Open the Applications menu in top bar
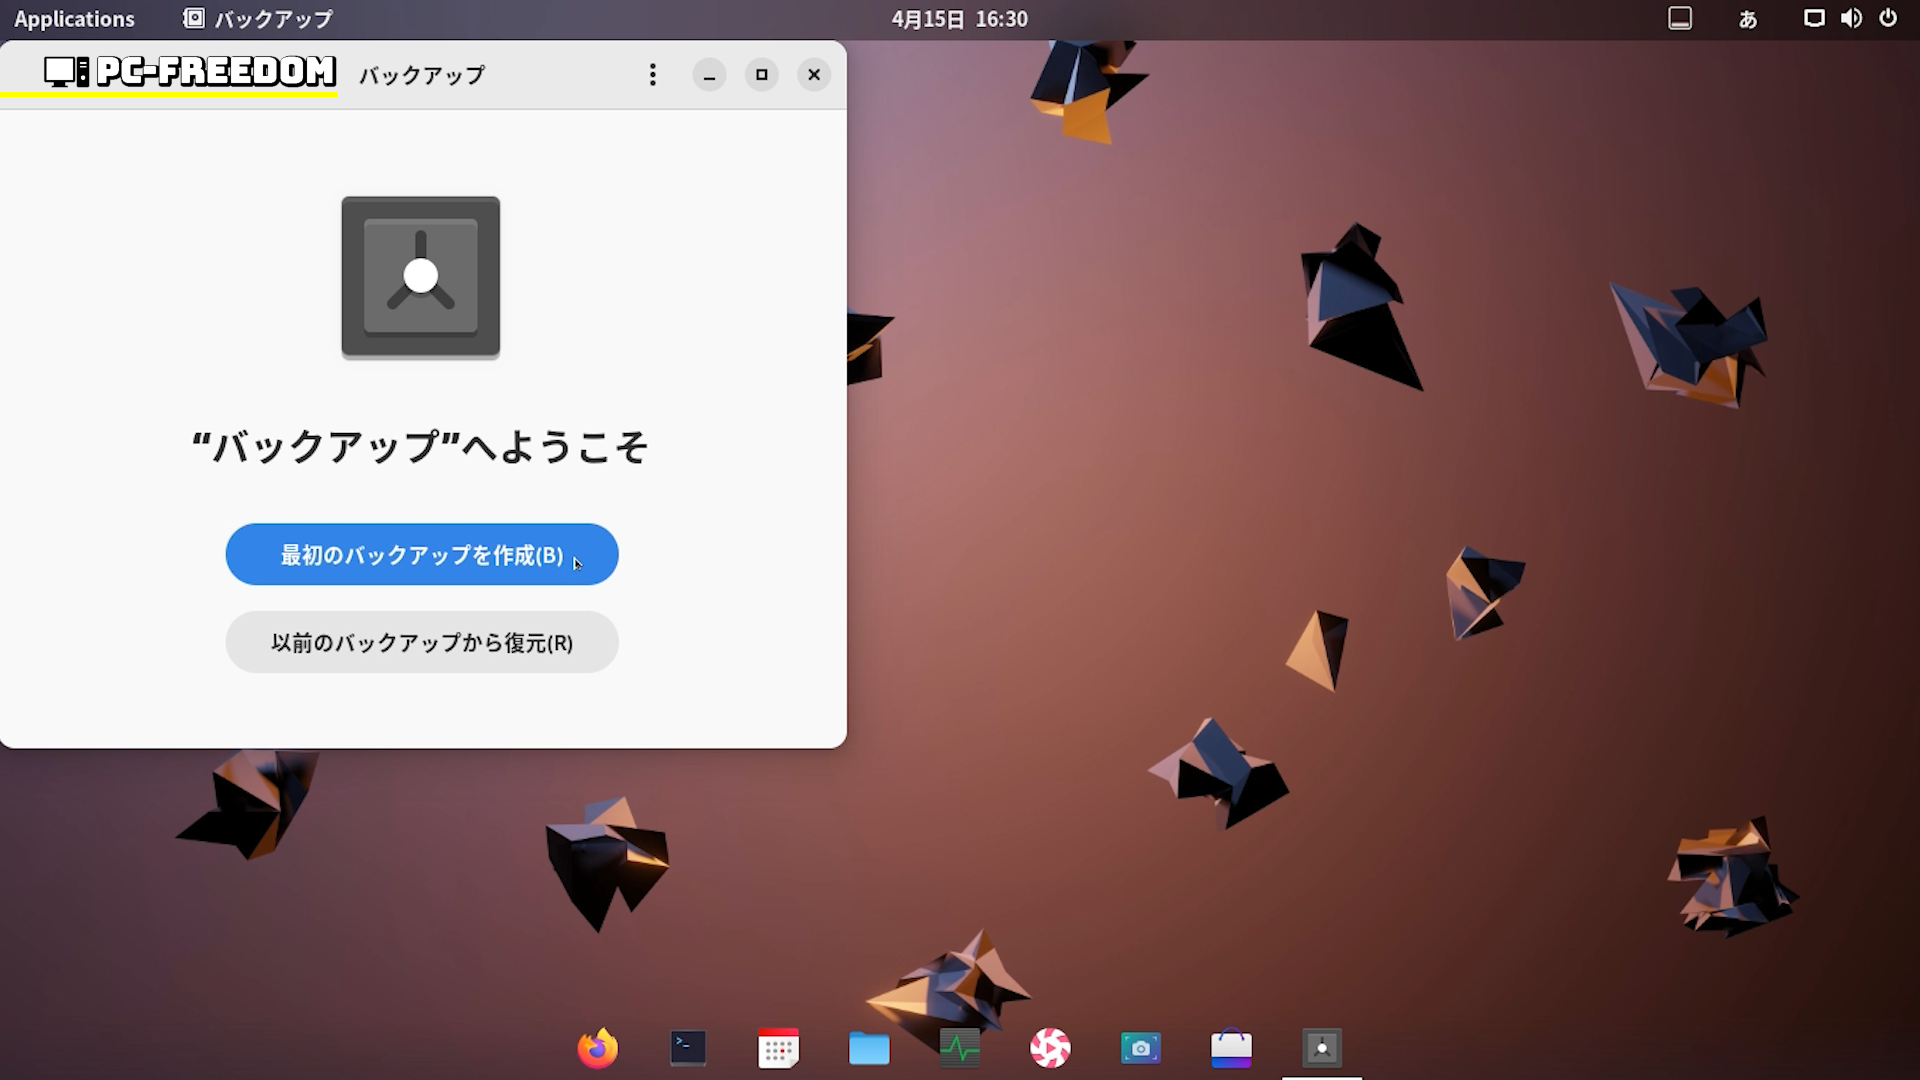1920x1080 pixels. tap(74, 19)
